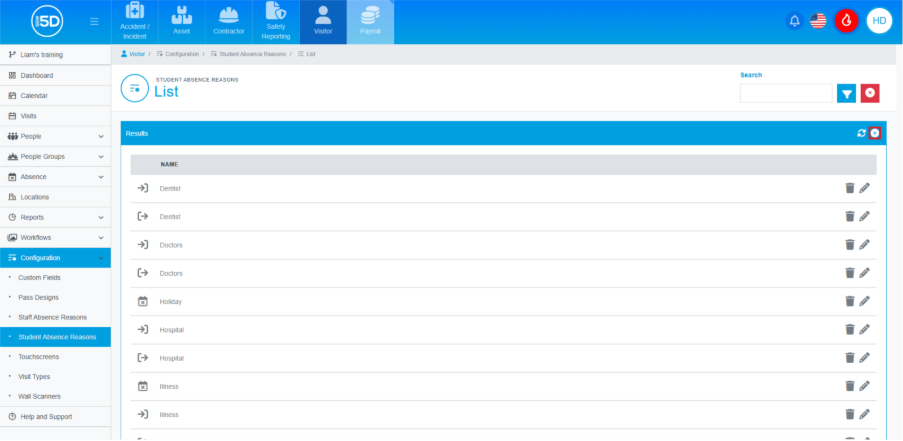Click the Search input field
The width and height of the screenshot is (903, 441).
786,93
